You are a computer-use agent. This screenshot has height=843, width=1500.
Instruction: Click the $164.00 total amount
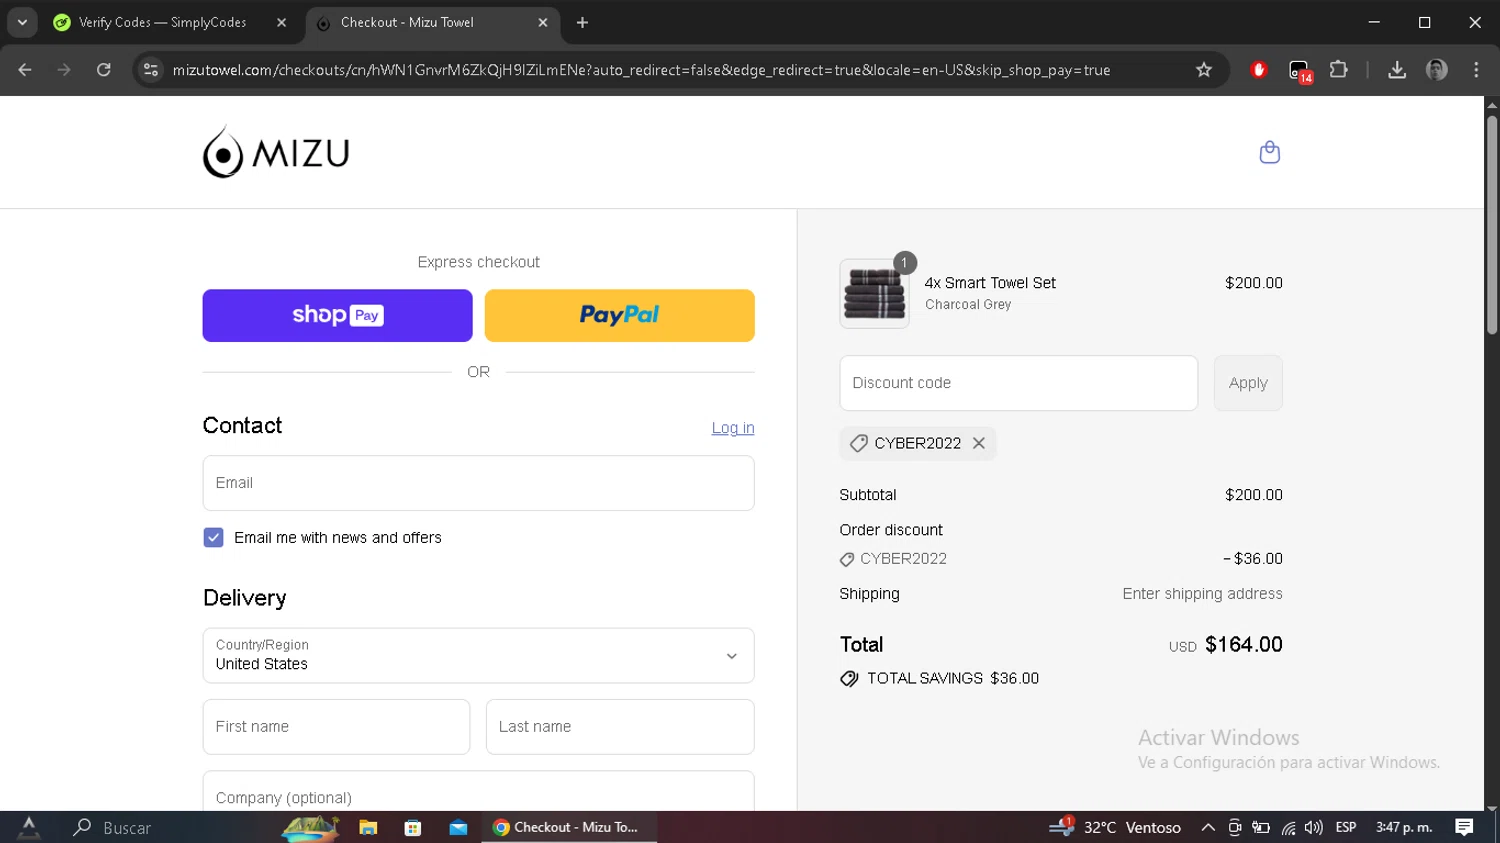tap(1244, 645)
